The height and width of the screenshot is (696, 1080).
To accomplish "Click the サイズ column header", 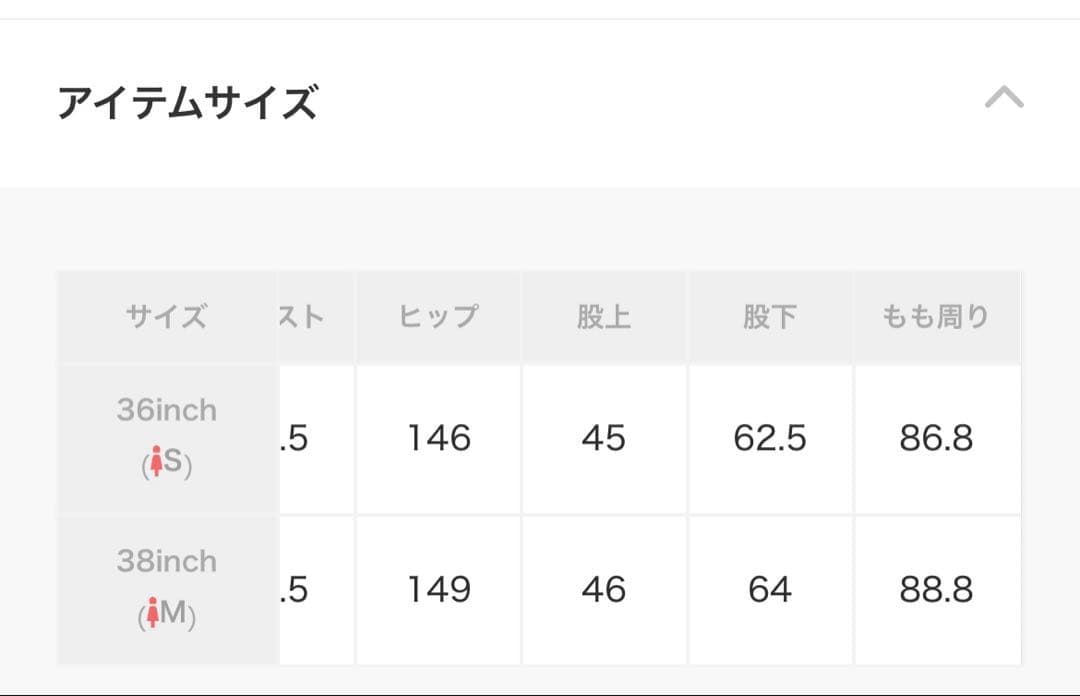I will click(166, 316).
